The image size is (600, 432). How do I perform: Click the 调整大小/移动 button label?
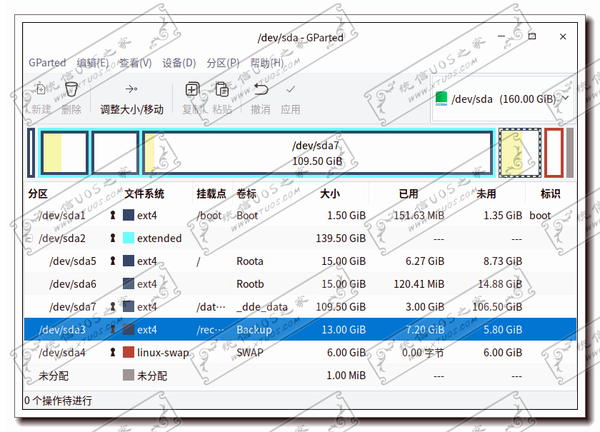coord(132,110)
